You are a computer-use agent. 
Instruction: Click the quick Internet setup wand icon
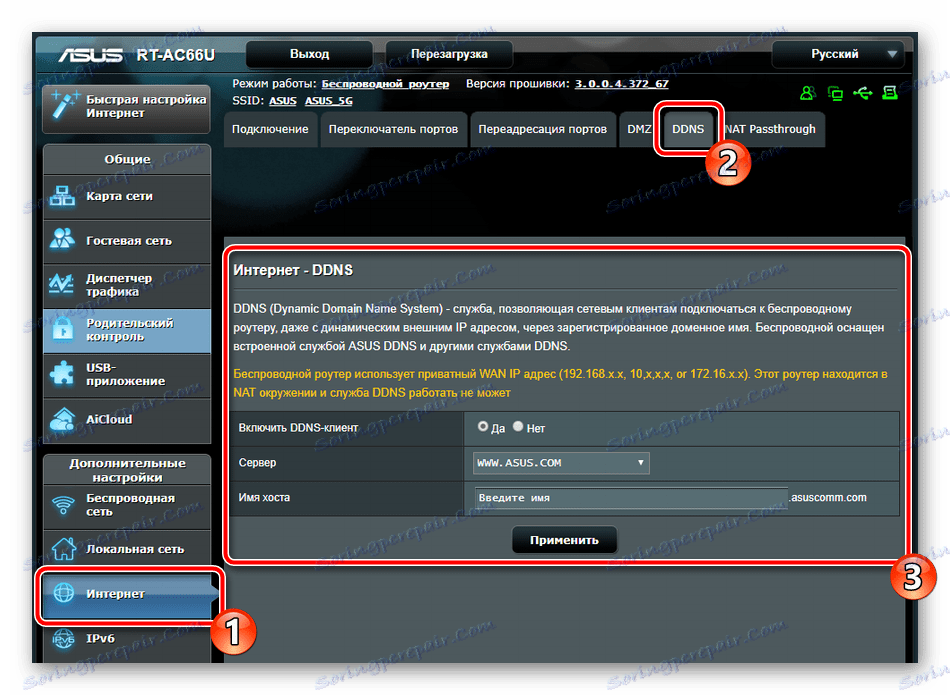click(x=65, y=105)
